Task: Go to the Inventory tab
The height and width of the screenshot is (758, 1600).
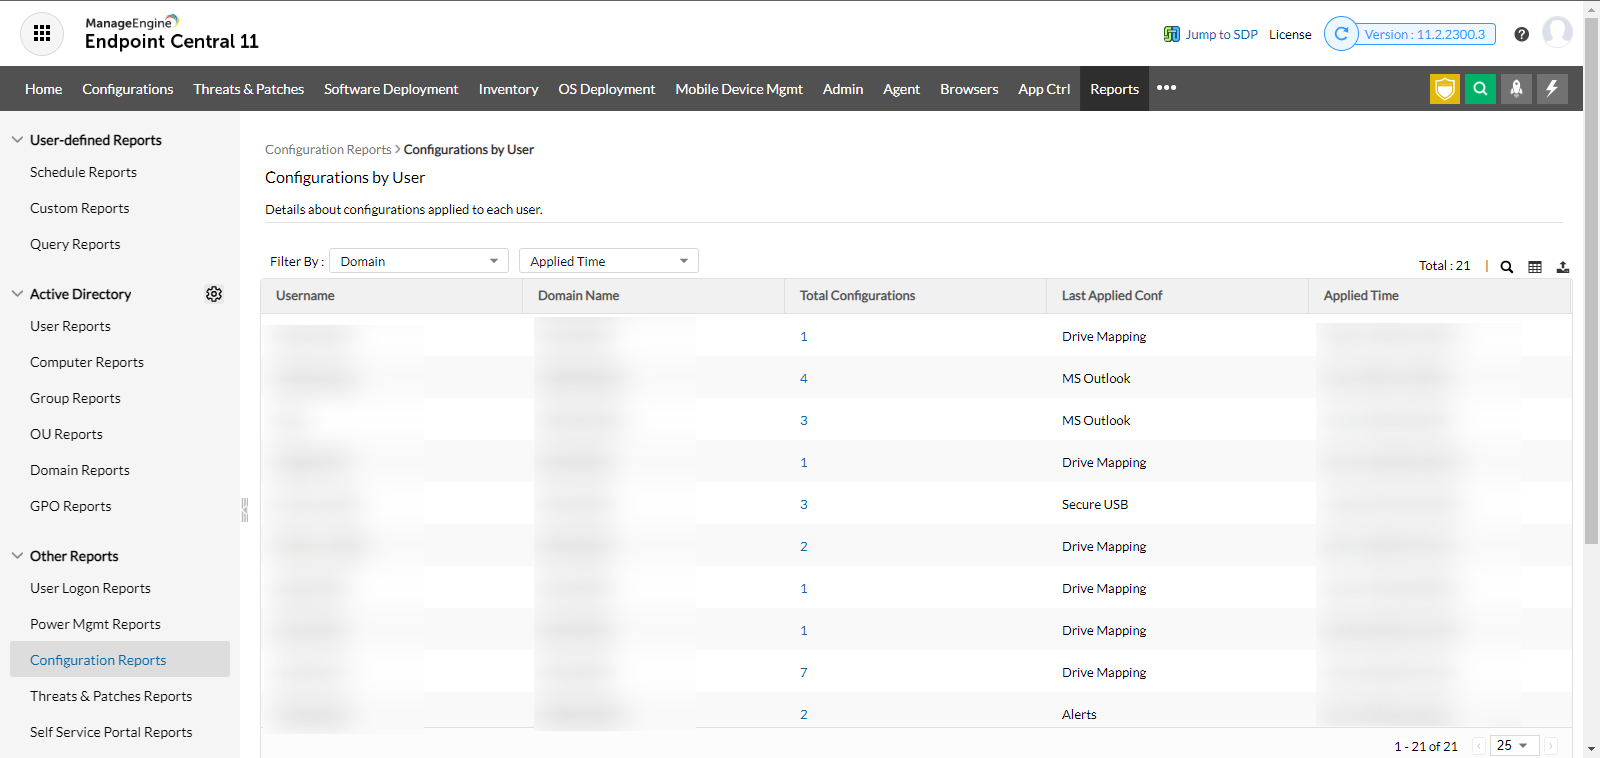Action: [x=508, y=89]
